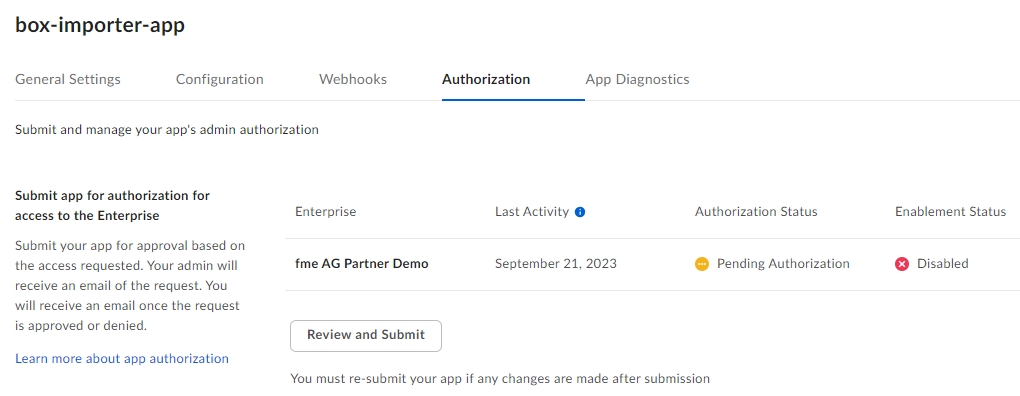This screenshot has height=396, width=1020.
Task: Click the September 21, 2023 date cell
Action: [x=556, y=264]
